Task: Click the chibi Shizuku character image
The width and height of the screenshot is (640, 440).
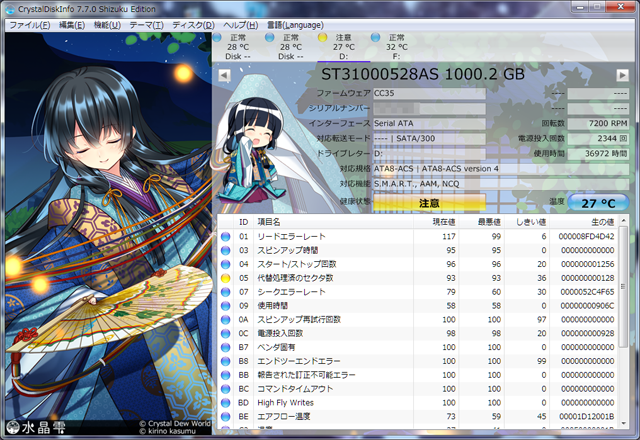Action: pyautogui.click(x=252, y=151)
